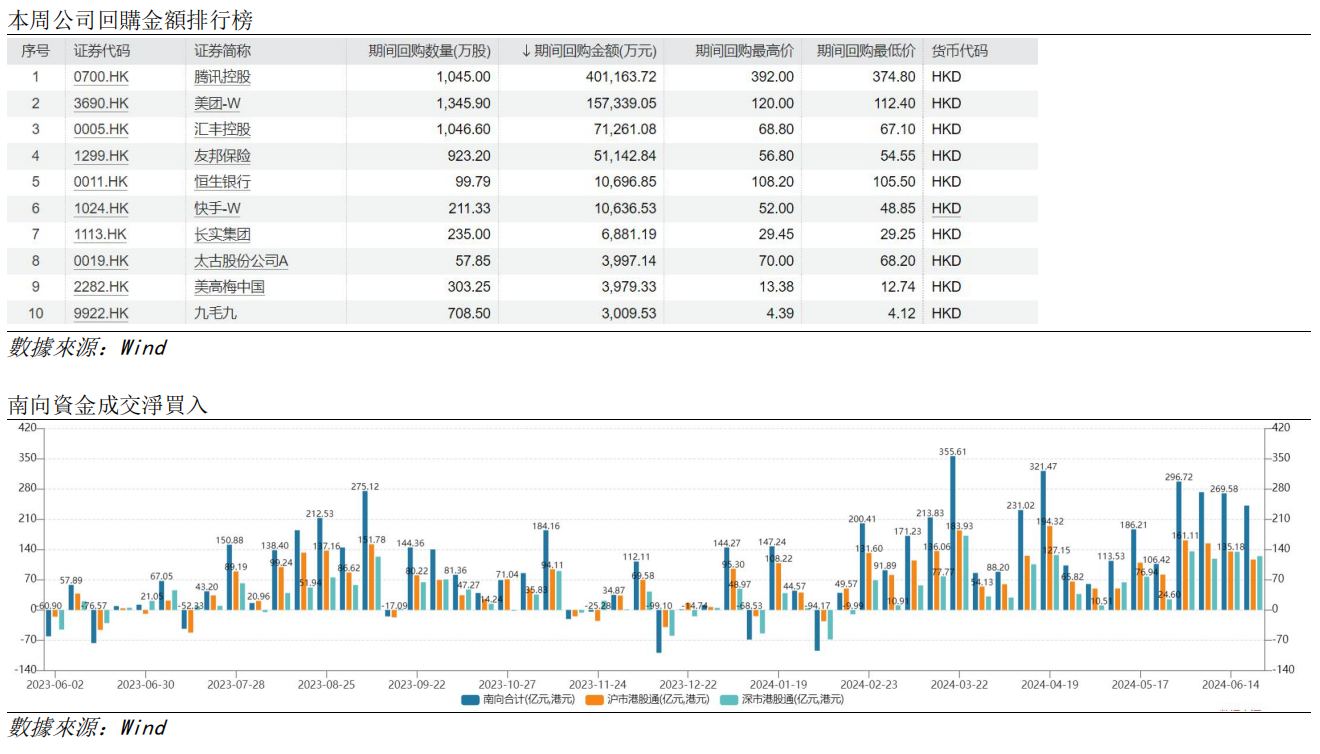Click the orange 沪市港股通 legend swatch
Screen dimensions: 1320x754
click(594, 700)
